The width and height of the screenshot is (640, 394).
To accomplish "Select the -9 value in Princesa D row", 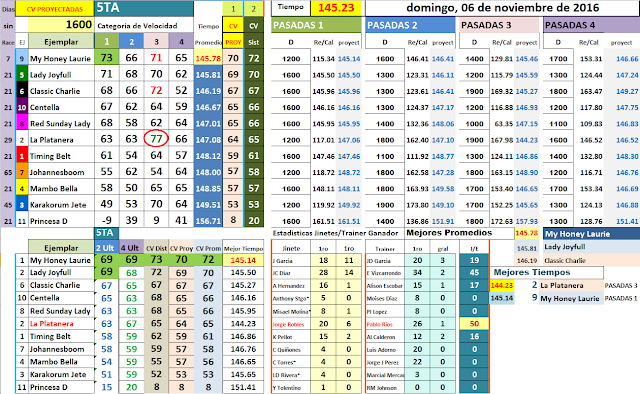I will point(107,220).
